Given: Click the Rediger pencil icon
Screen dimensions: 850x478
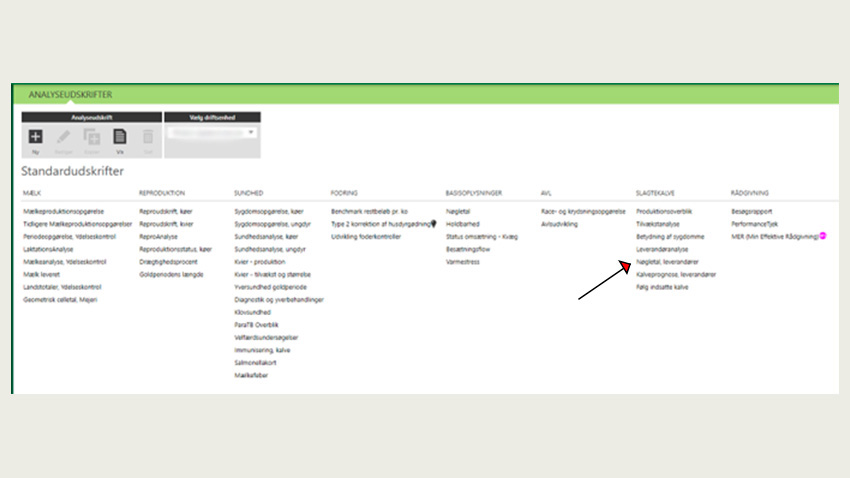Looking at the screenshot, I should 63,137.
